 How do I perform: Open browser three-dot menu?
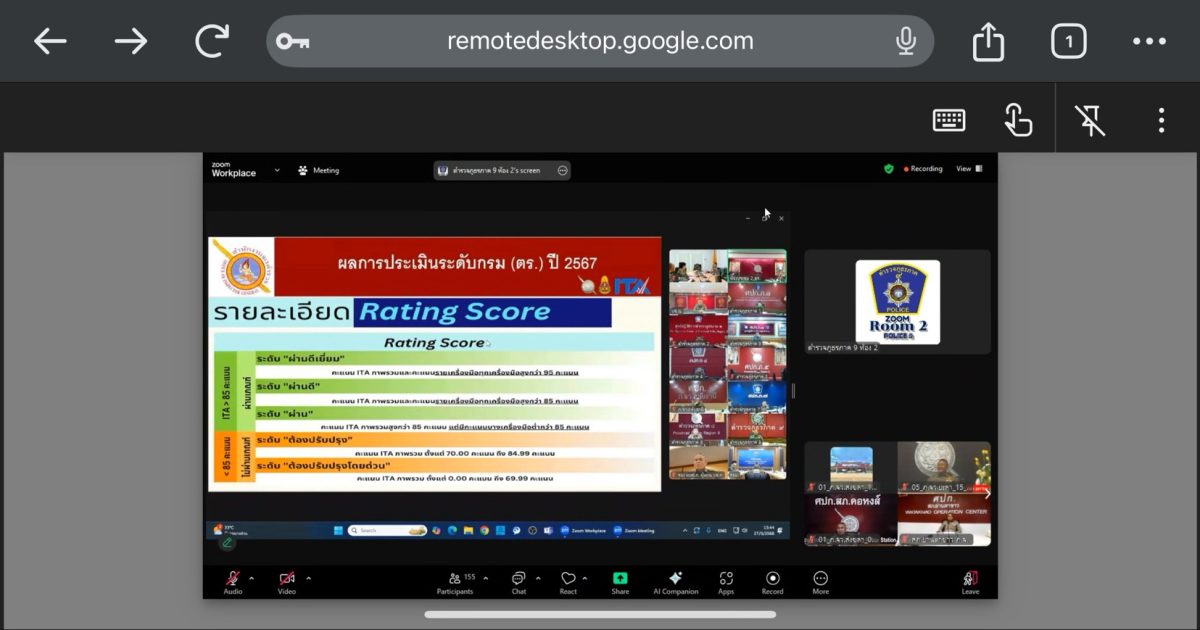click(x=1149, y=41)
